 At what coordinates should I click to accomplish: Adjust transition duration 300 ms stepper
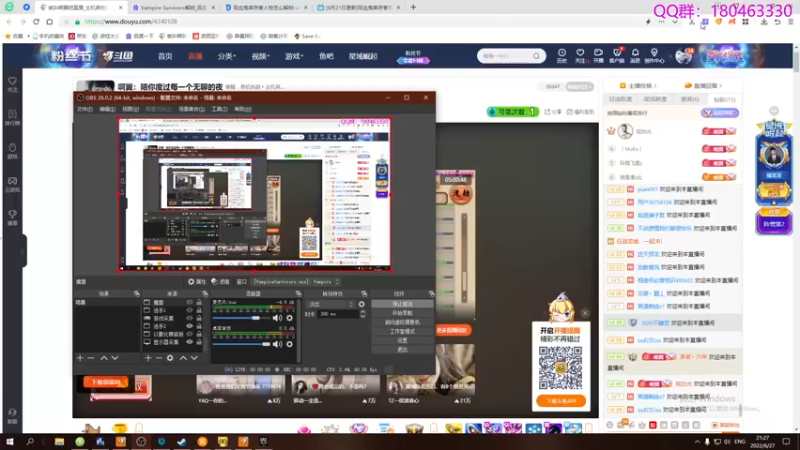[363, 314]
